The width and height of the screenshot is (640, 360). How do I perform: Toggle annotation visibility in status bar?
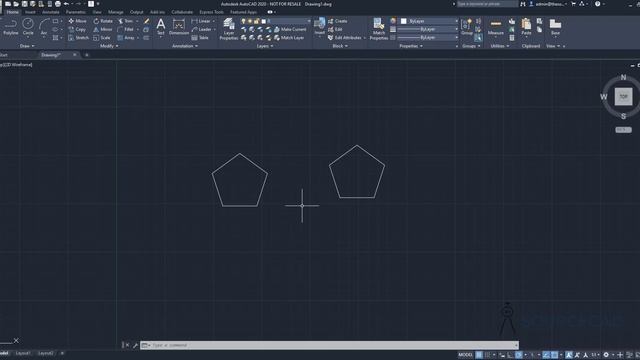(569, 355)
